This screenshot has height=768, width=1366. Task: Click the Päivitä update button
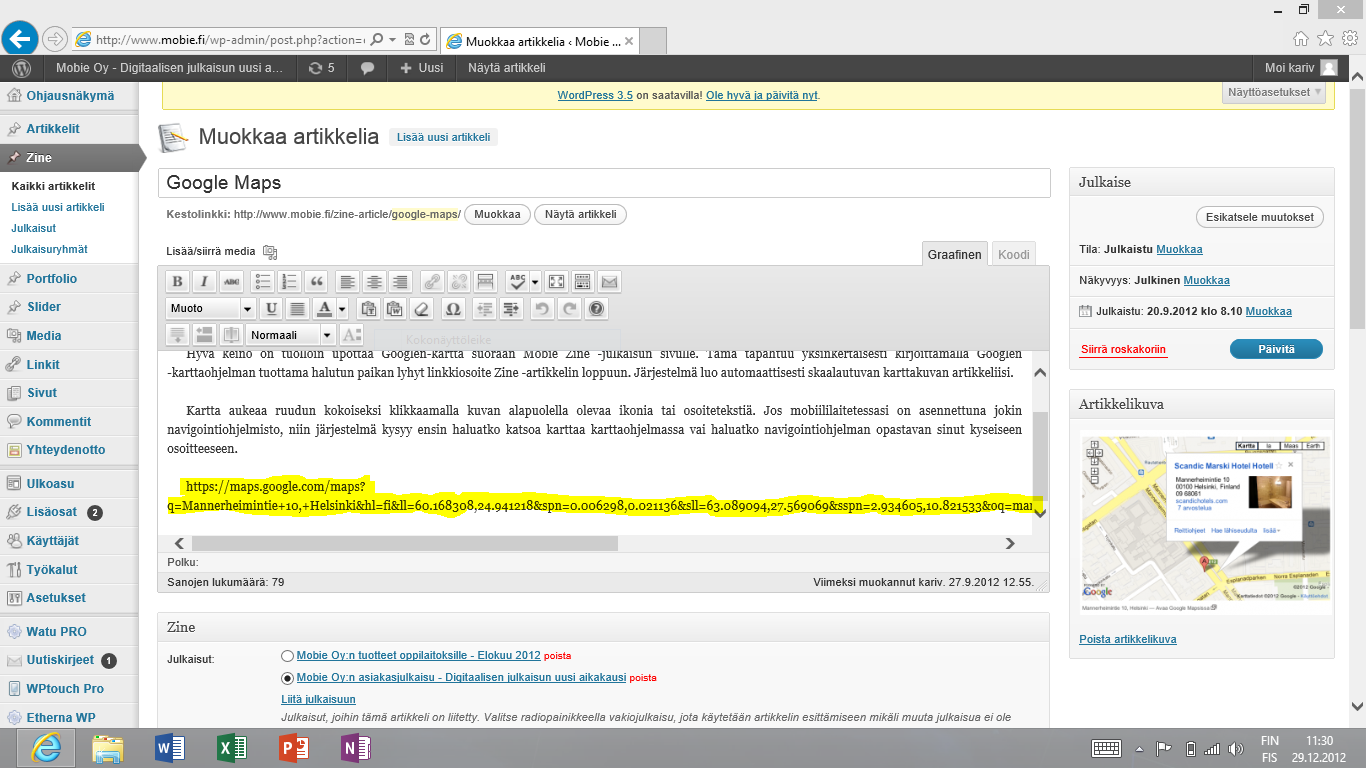1275,349
